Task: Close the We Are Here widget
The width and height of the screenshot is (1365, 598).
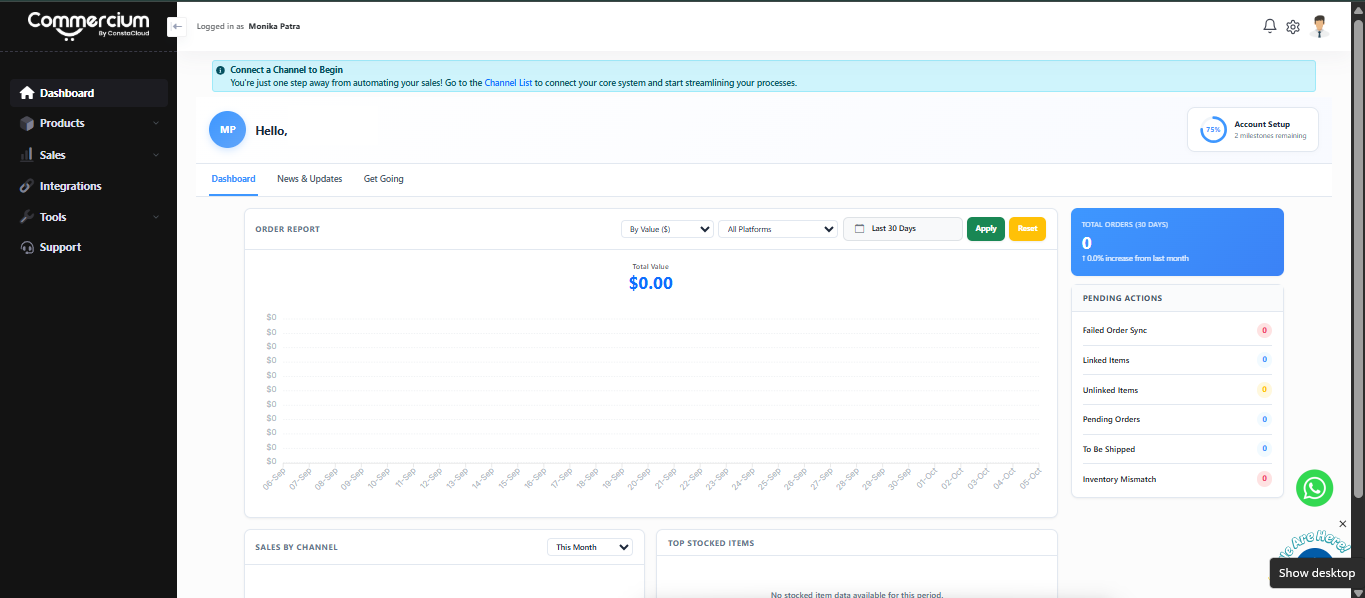Action: [1342, 524]
